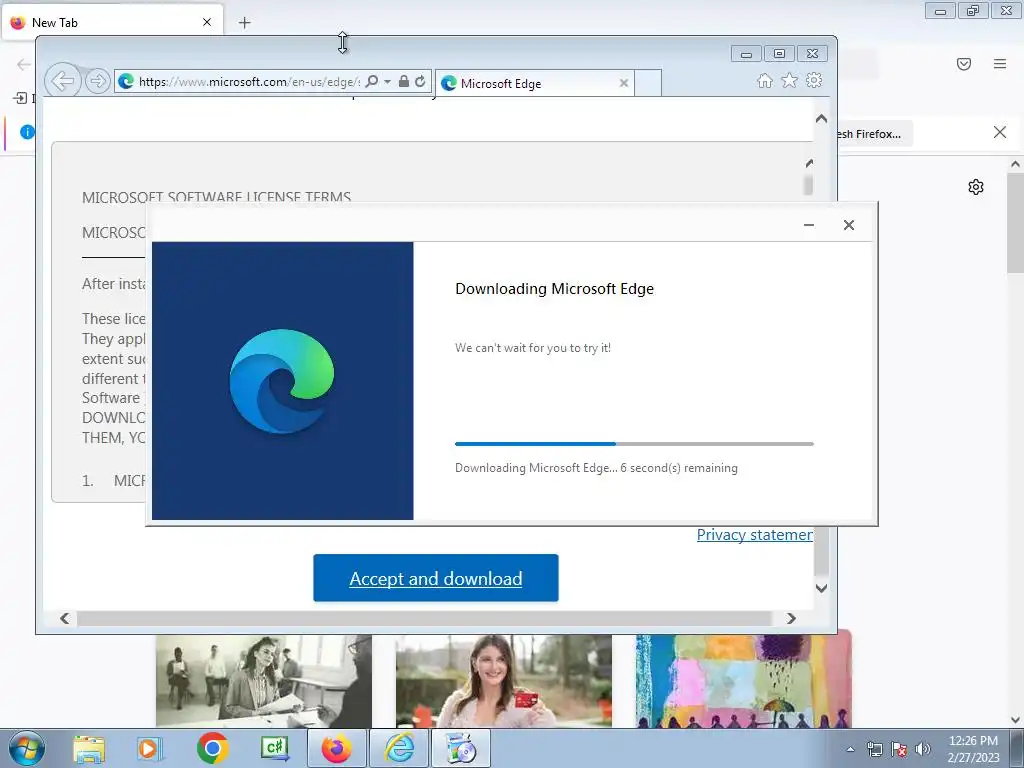This screenshot has height=768, width=1024.
Task: Launch Windows Media Player from taskbar
Action: pyautogui.click(x=150, y=748)
